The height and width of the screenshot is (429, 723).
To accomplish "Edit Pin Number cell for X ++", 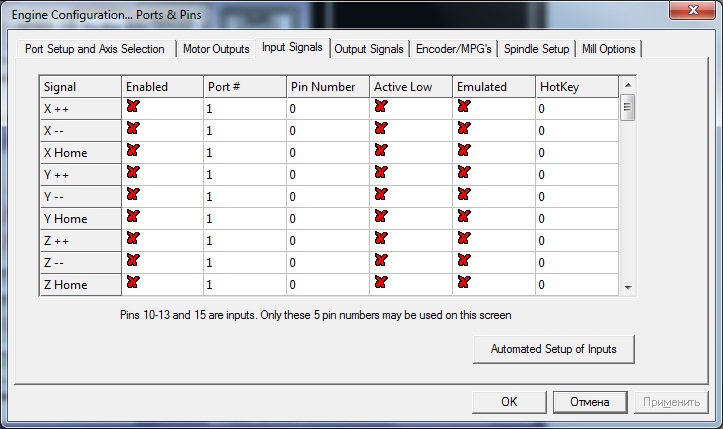I will (328, 109).
